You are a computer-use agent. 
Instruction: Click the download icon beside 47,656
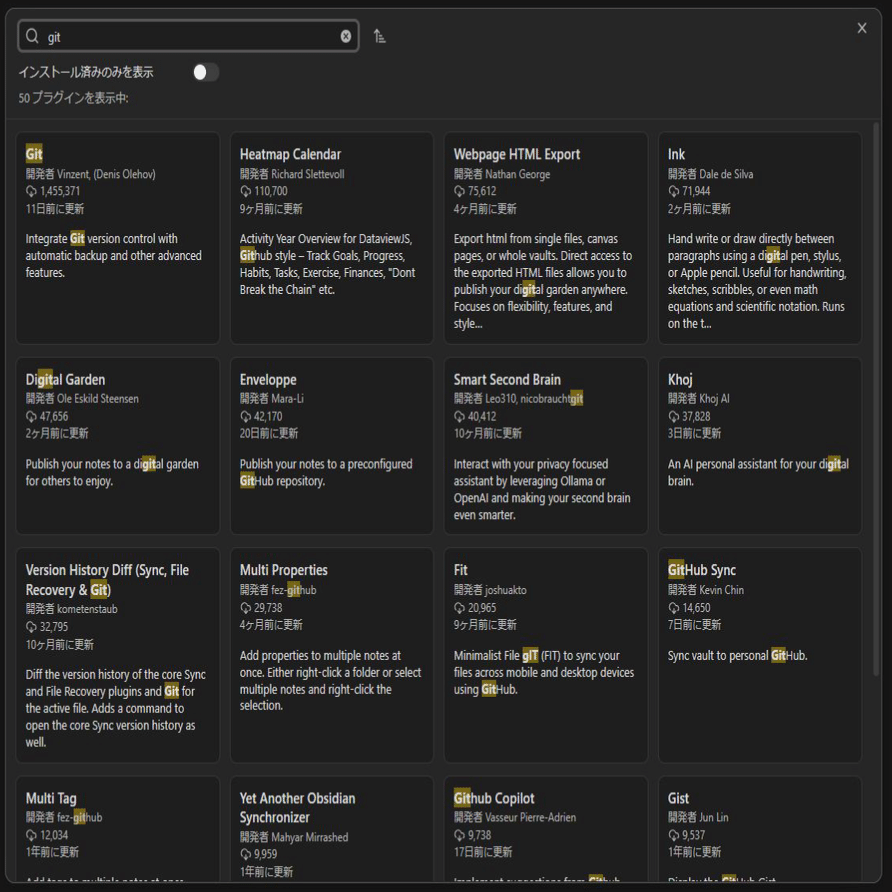click(x=31, y=416)
